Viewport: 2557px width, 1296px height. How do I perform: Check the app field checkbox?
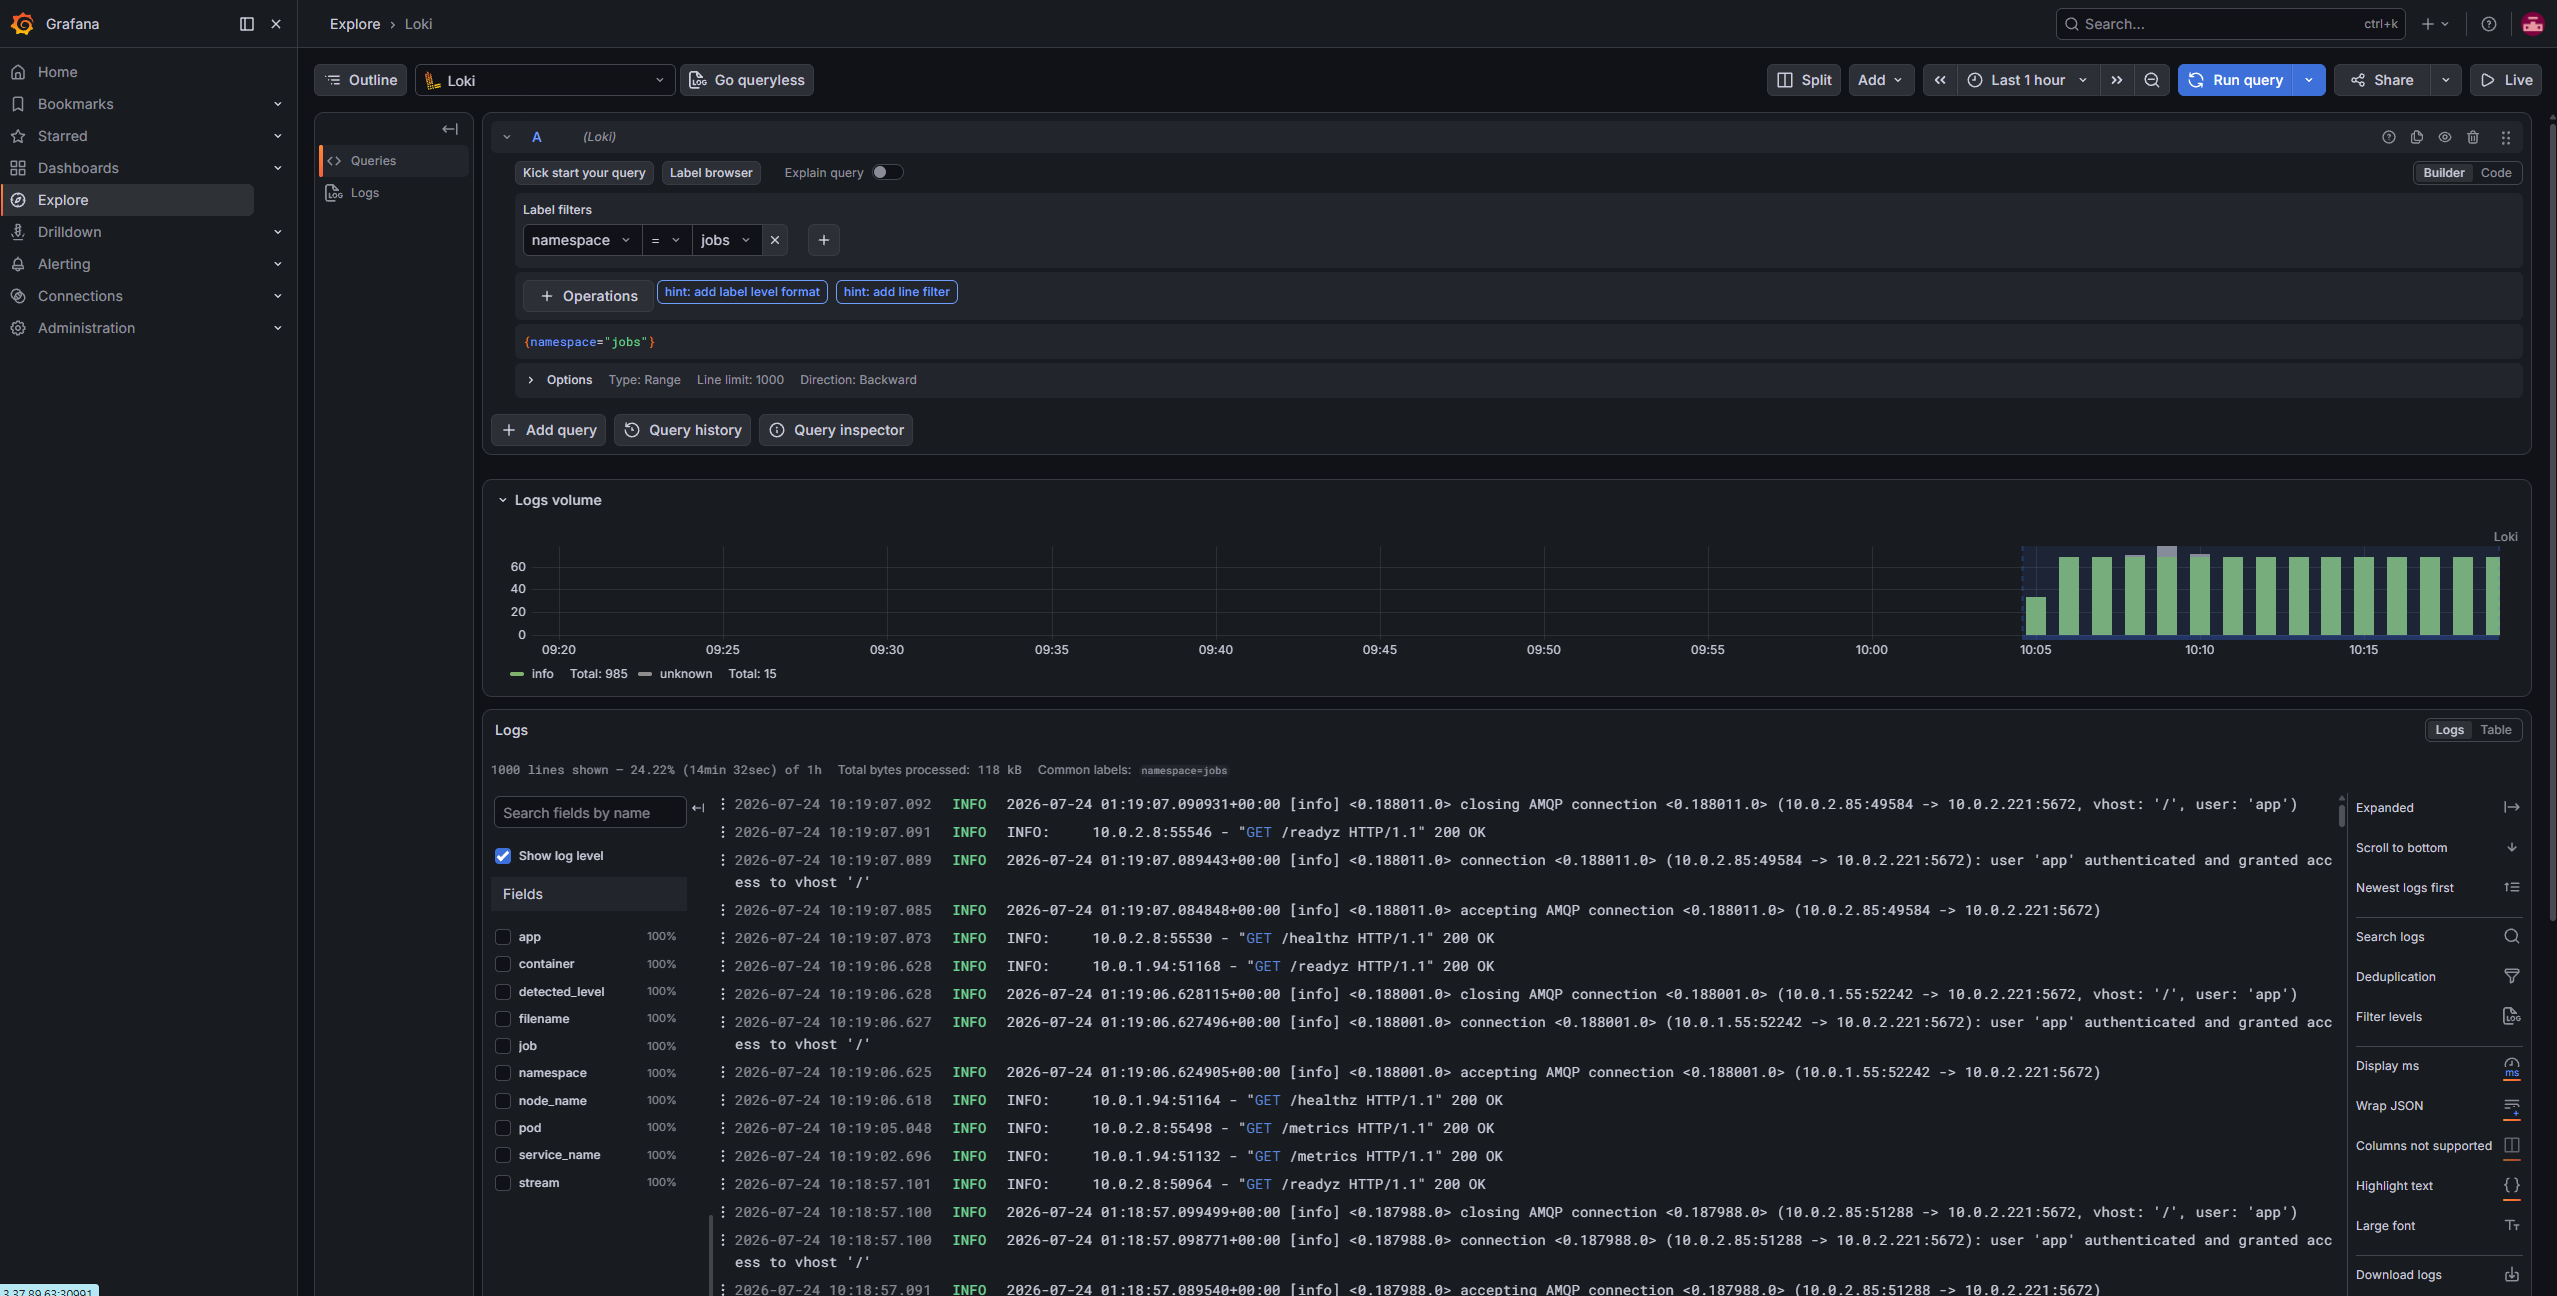[x=503, y=937]
